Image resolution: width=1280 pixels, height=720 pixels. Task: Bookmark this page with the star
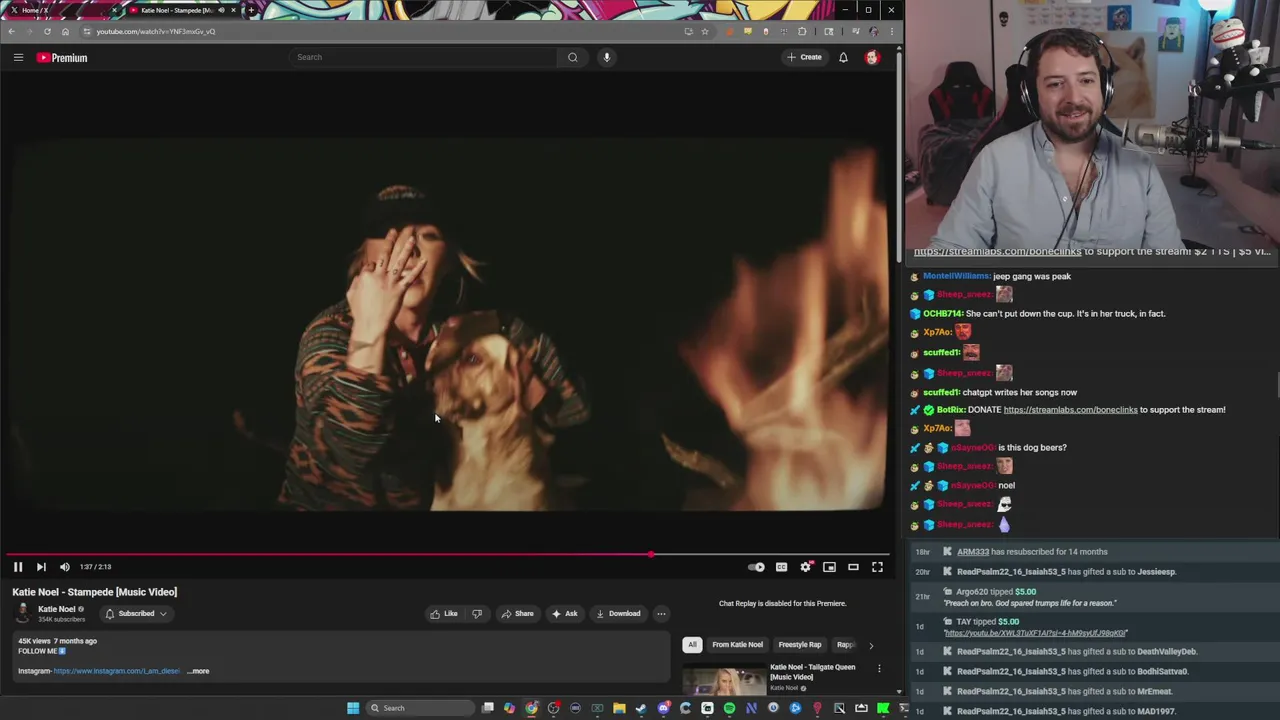tap(704, 31)
